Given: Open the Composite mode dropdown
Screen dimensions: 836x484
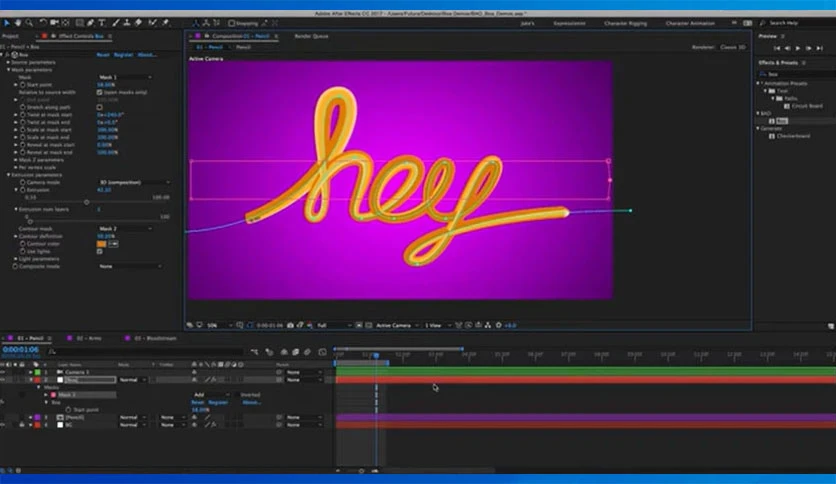Looking at the screenshot, I should 130,266.
